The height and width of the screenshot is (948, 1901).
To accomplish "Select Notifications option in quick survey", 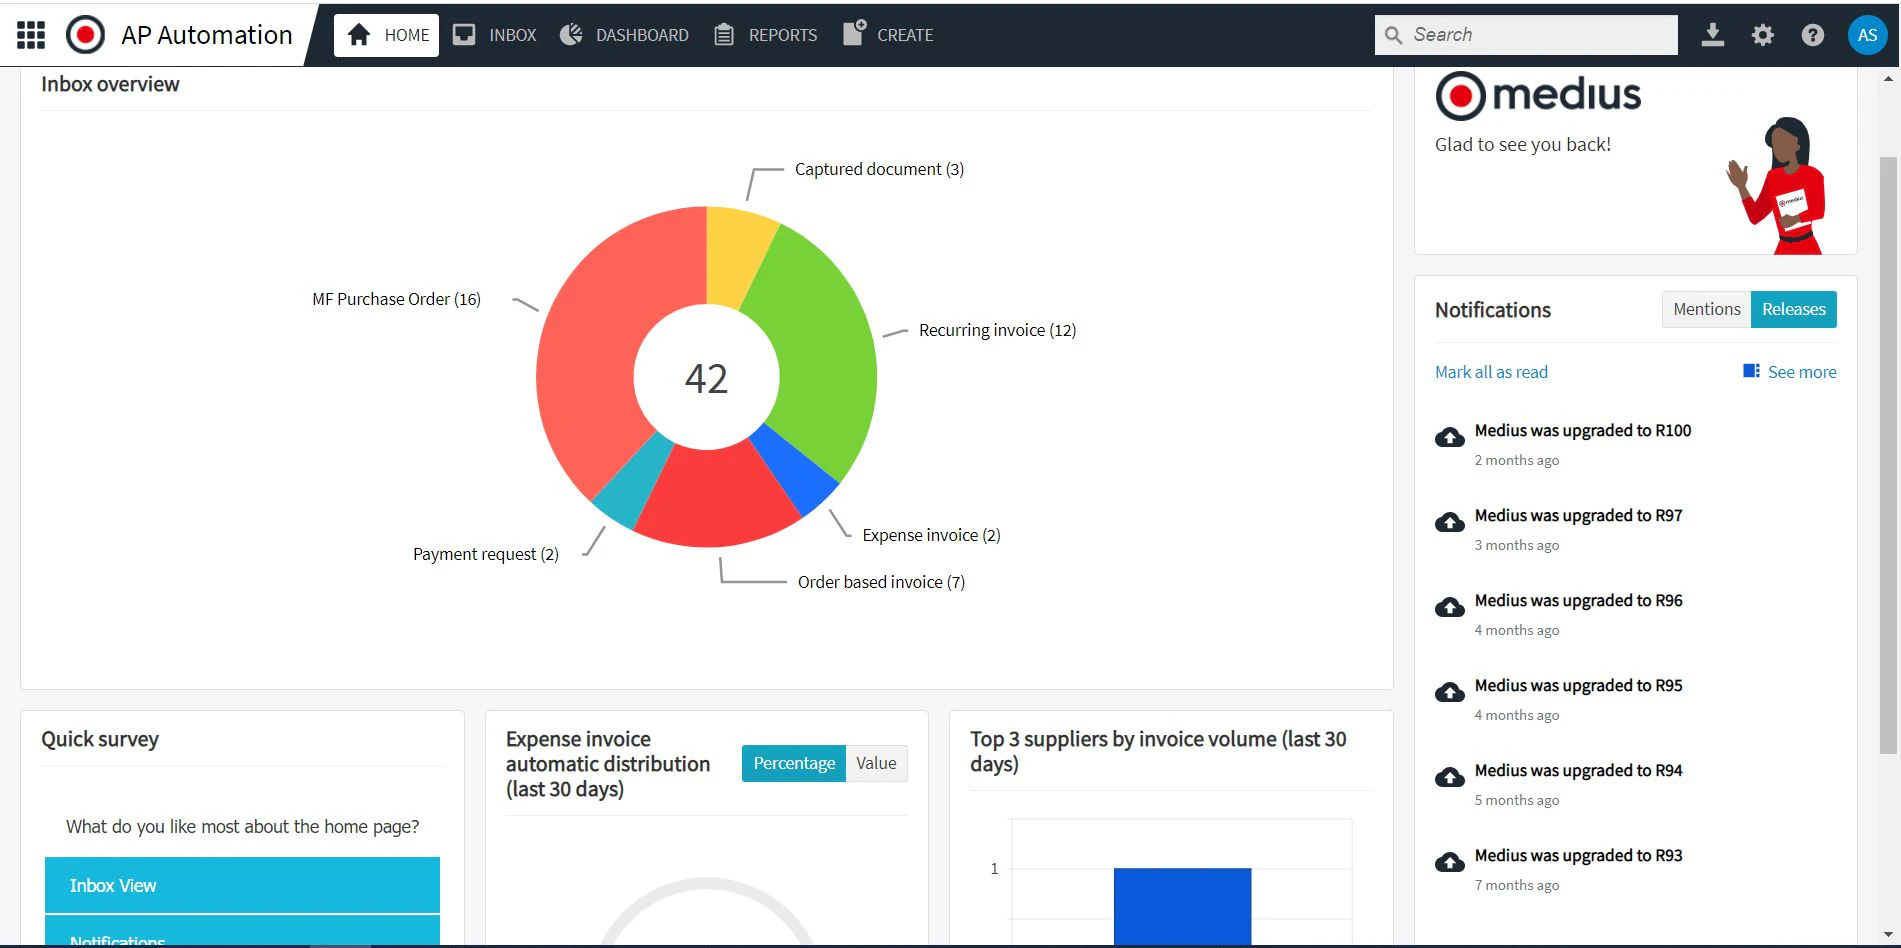I will [241, 936].
